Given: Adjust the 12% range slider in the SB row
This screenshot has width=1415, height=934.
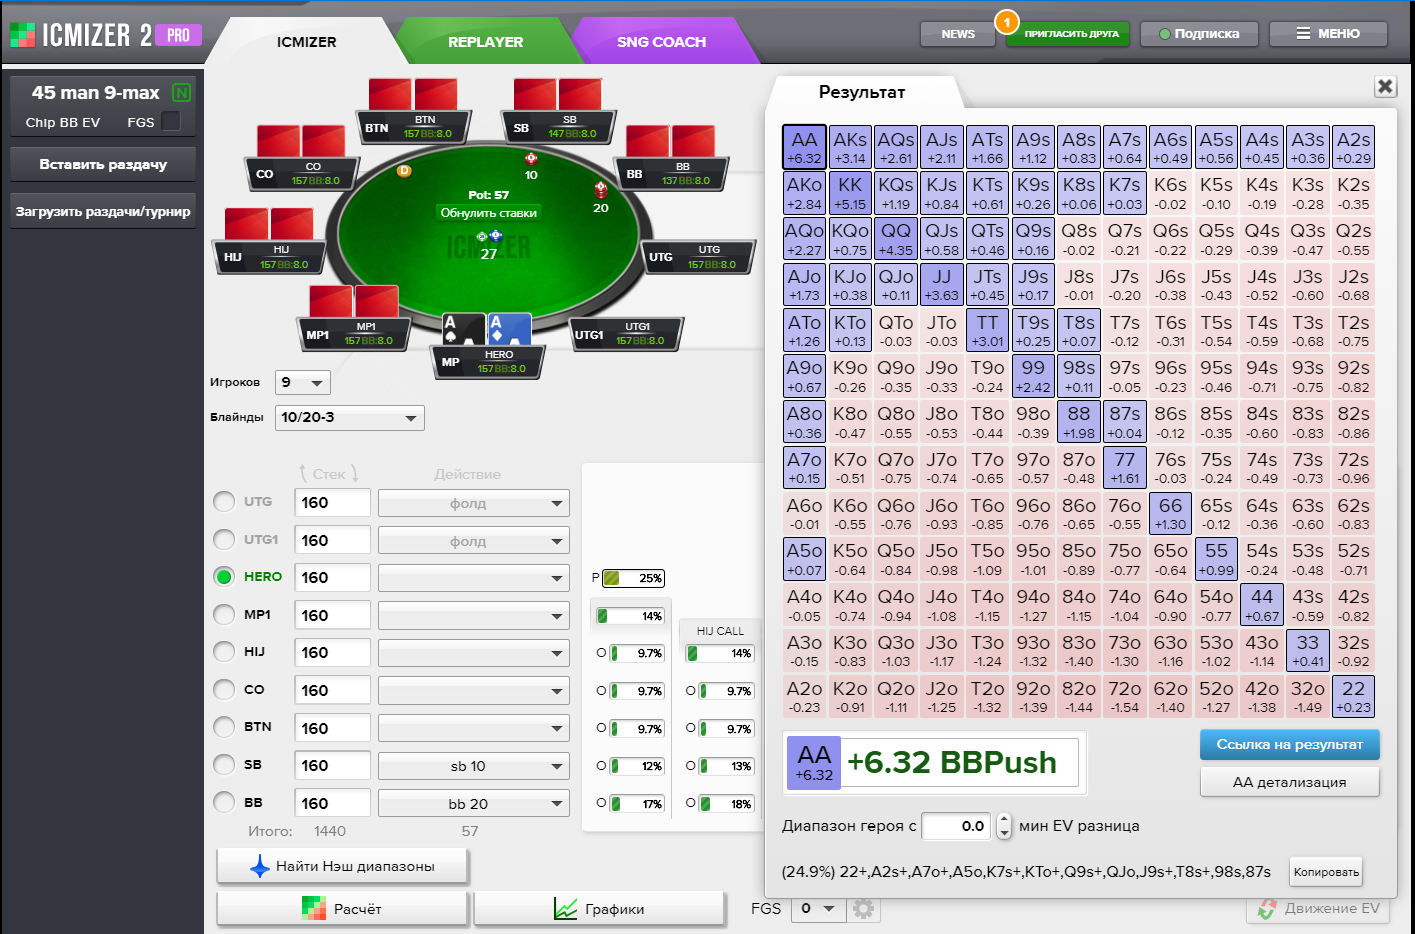Looking at the screenshot, I should click(x=638, y=766).
